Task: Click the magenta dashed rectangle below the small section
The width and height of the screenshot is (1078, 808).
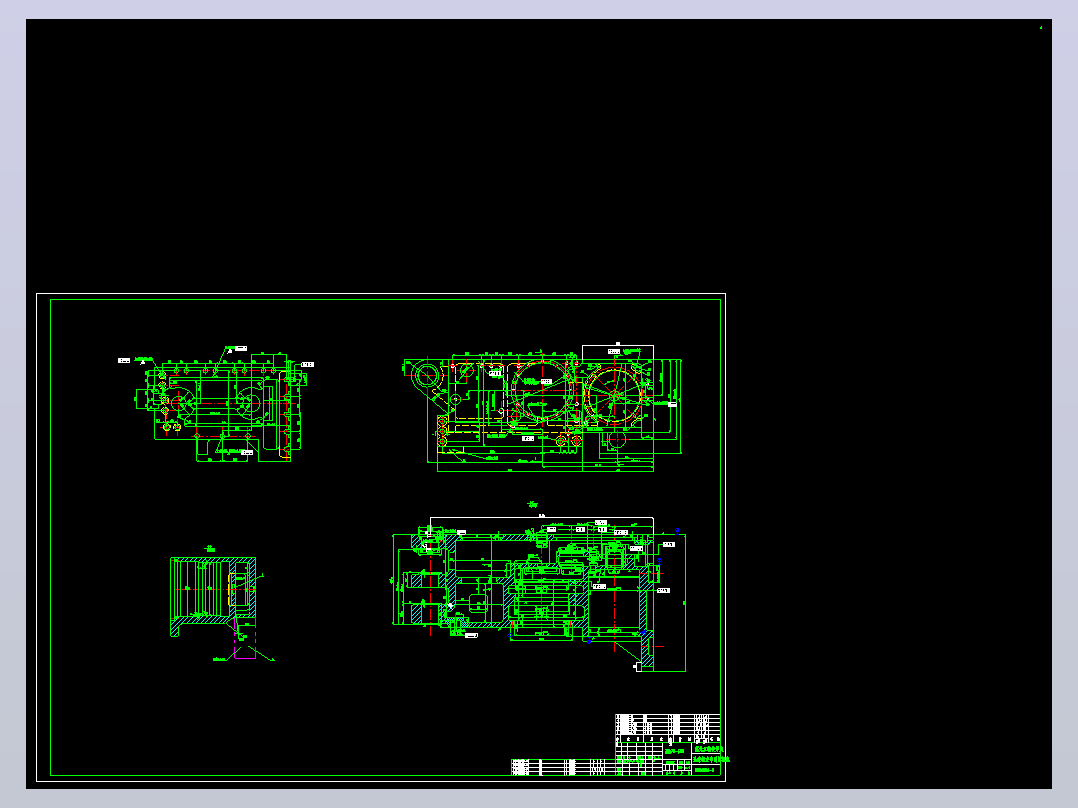Action: tap(245, 638)
